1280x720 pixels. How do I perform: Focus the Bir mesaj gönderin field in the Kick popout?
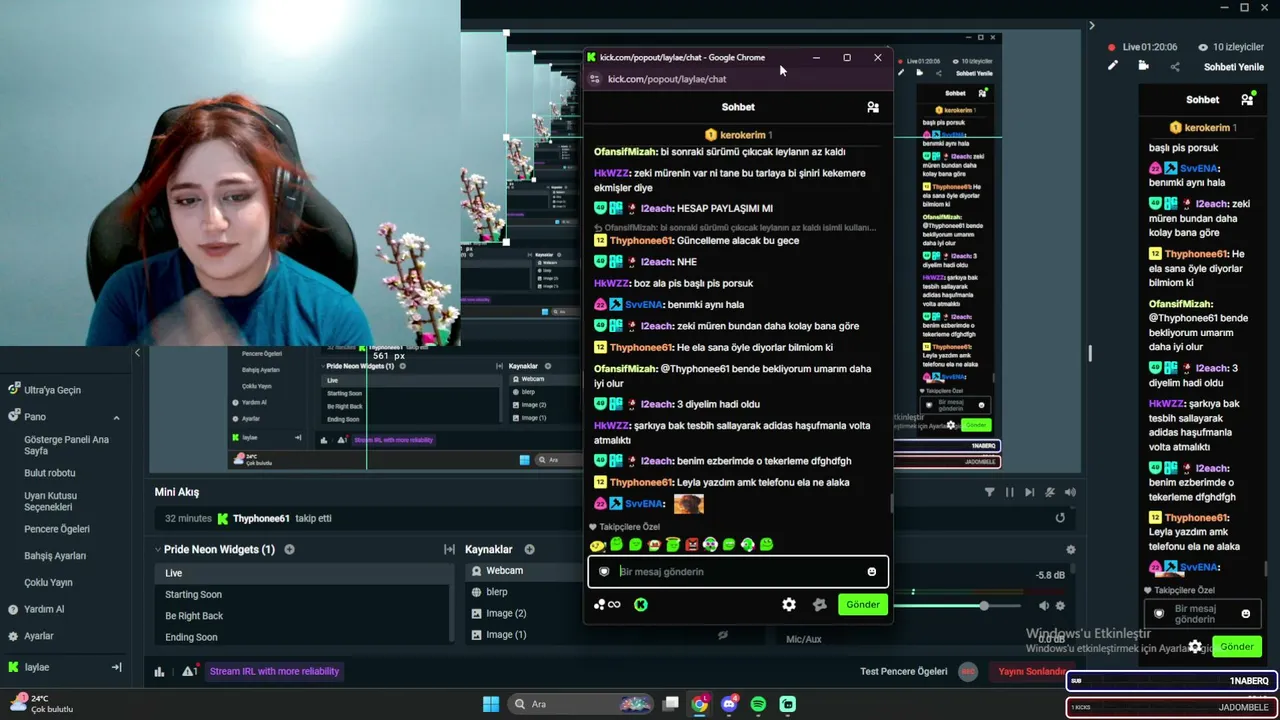(x=738, y=572)
